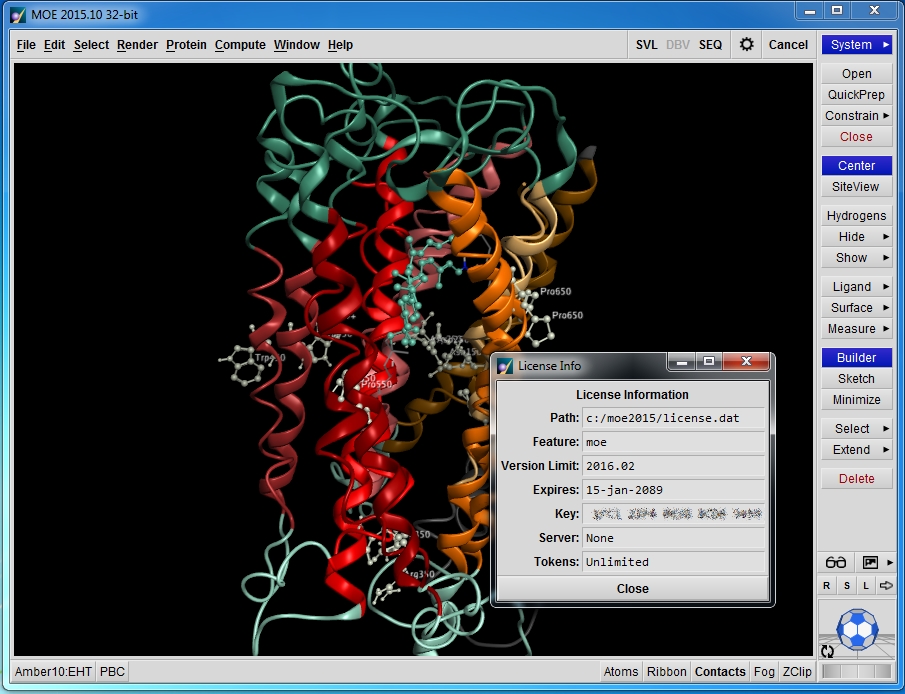905x694 pixels.
Task: Click the Center button
Action: point(857,166)
